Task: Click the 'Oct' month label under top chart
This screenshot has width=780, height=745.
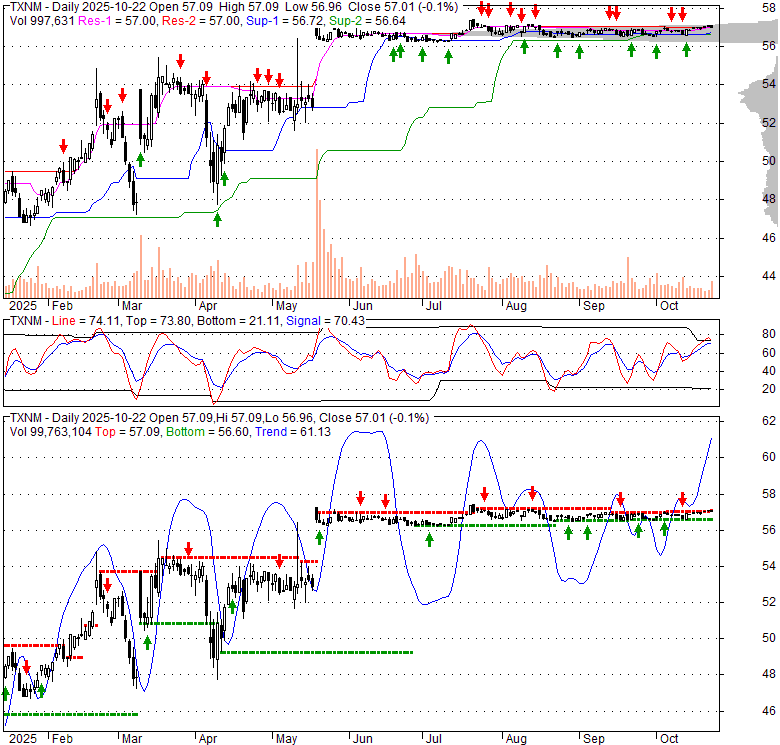Action: click(669, 305)
